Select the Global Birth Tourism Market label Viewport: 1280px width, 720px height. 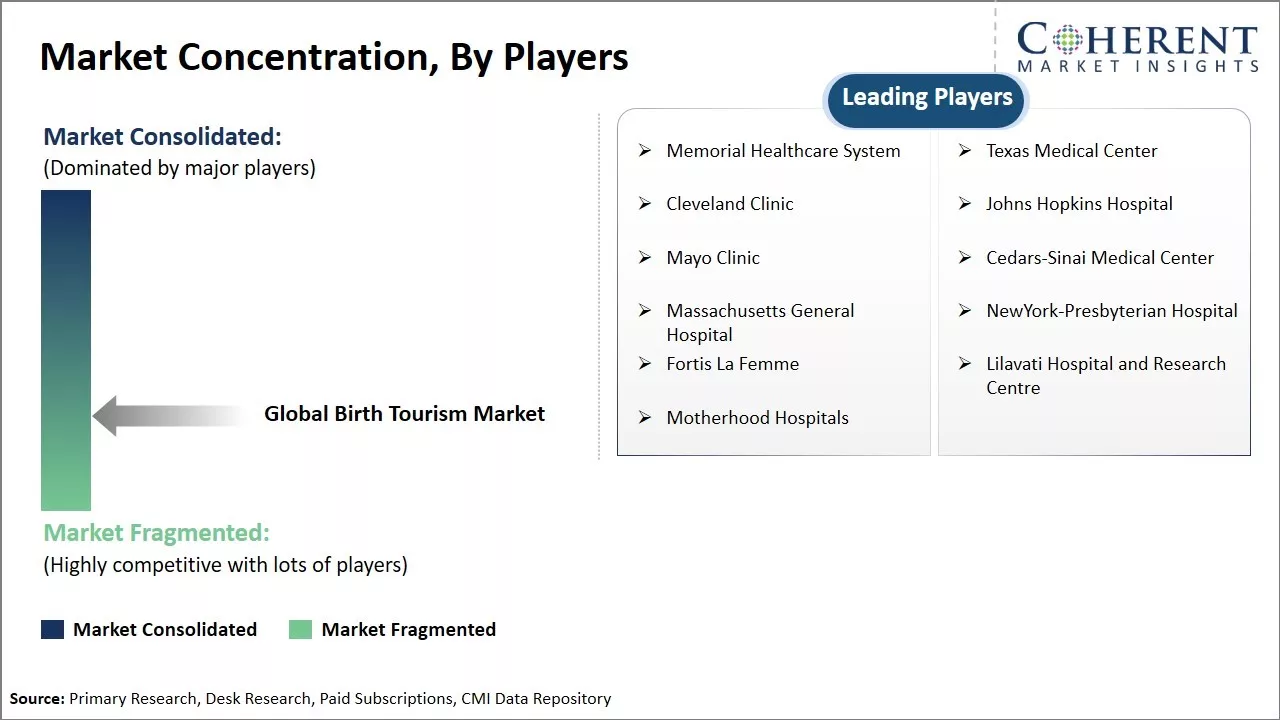[x=404, y=414]
